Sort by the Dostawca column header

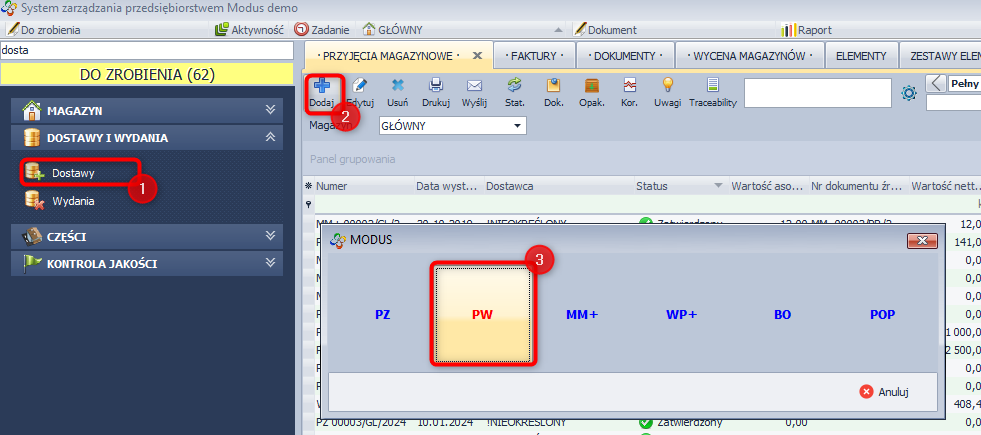[x=558, y=186]
